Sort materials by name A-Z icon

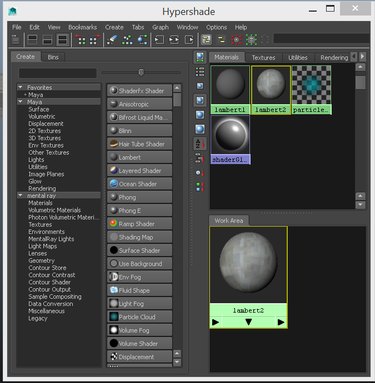click(200, 143)
